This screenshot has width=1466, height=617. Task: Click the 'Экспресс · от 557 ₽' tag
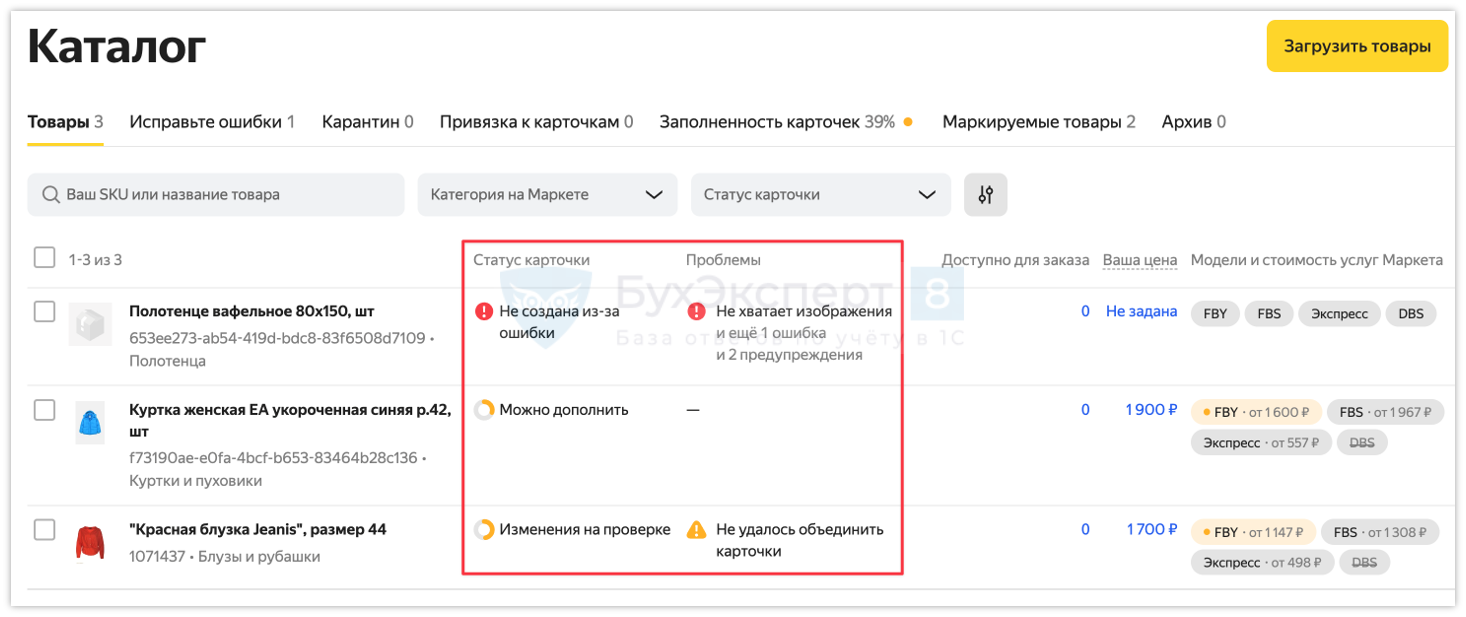[1261, 443]
